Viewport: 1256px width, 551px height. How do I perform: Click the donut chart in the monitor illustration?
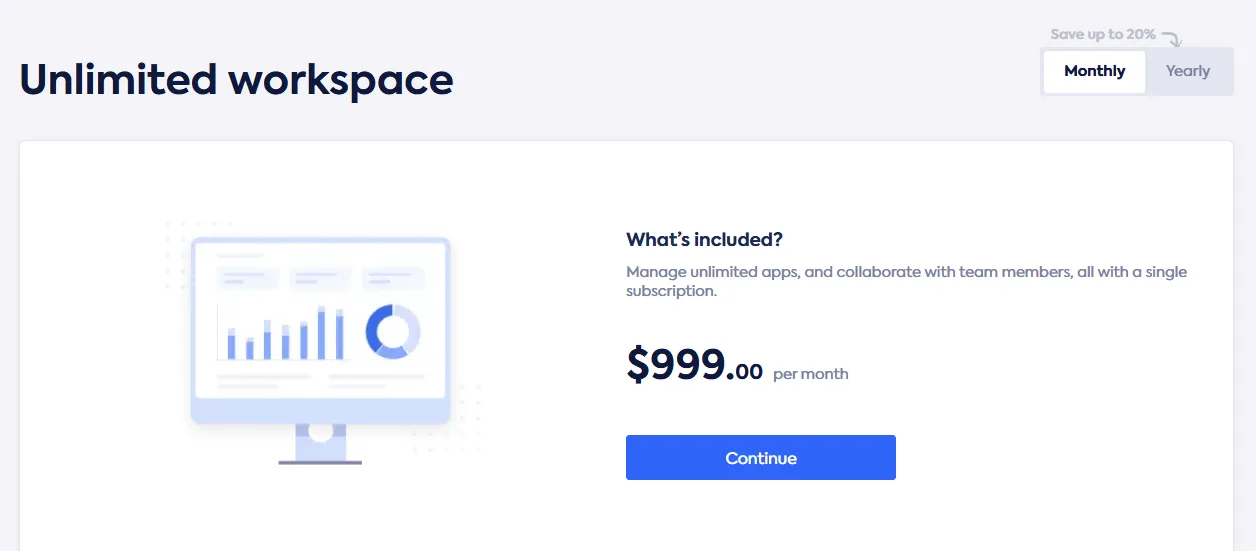coord(393,331)
